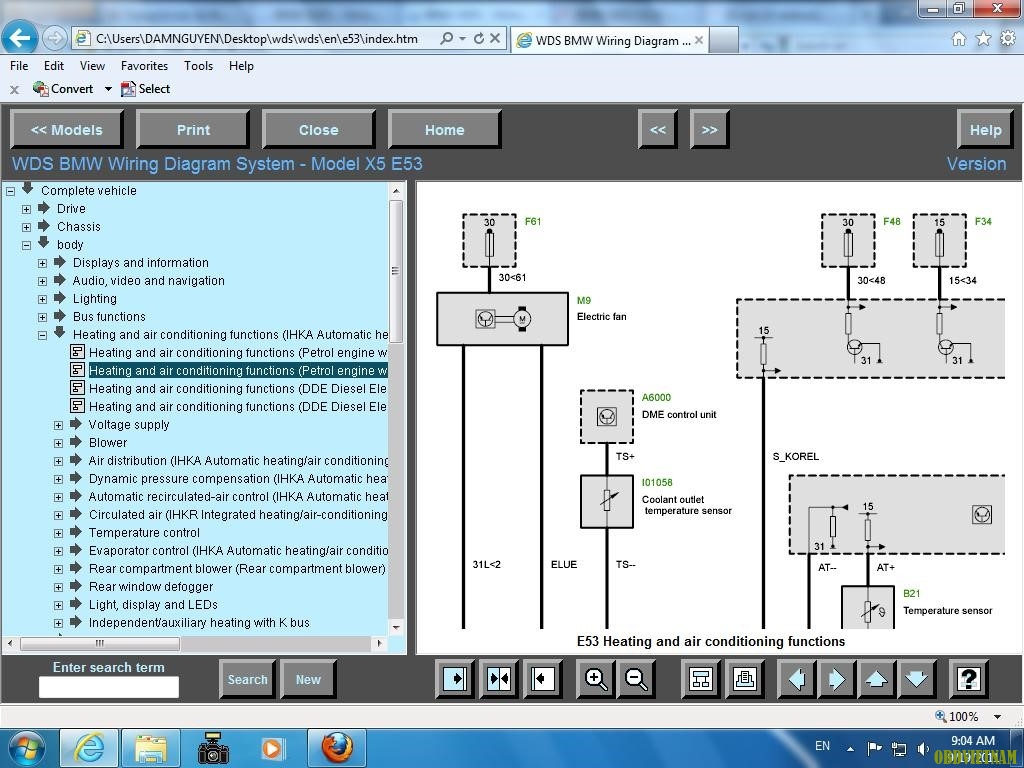Click the WDS Home button
1024x768 pixels.
[445, 129]
